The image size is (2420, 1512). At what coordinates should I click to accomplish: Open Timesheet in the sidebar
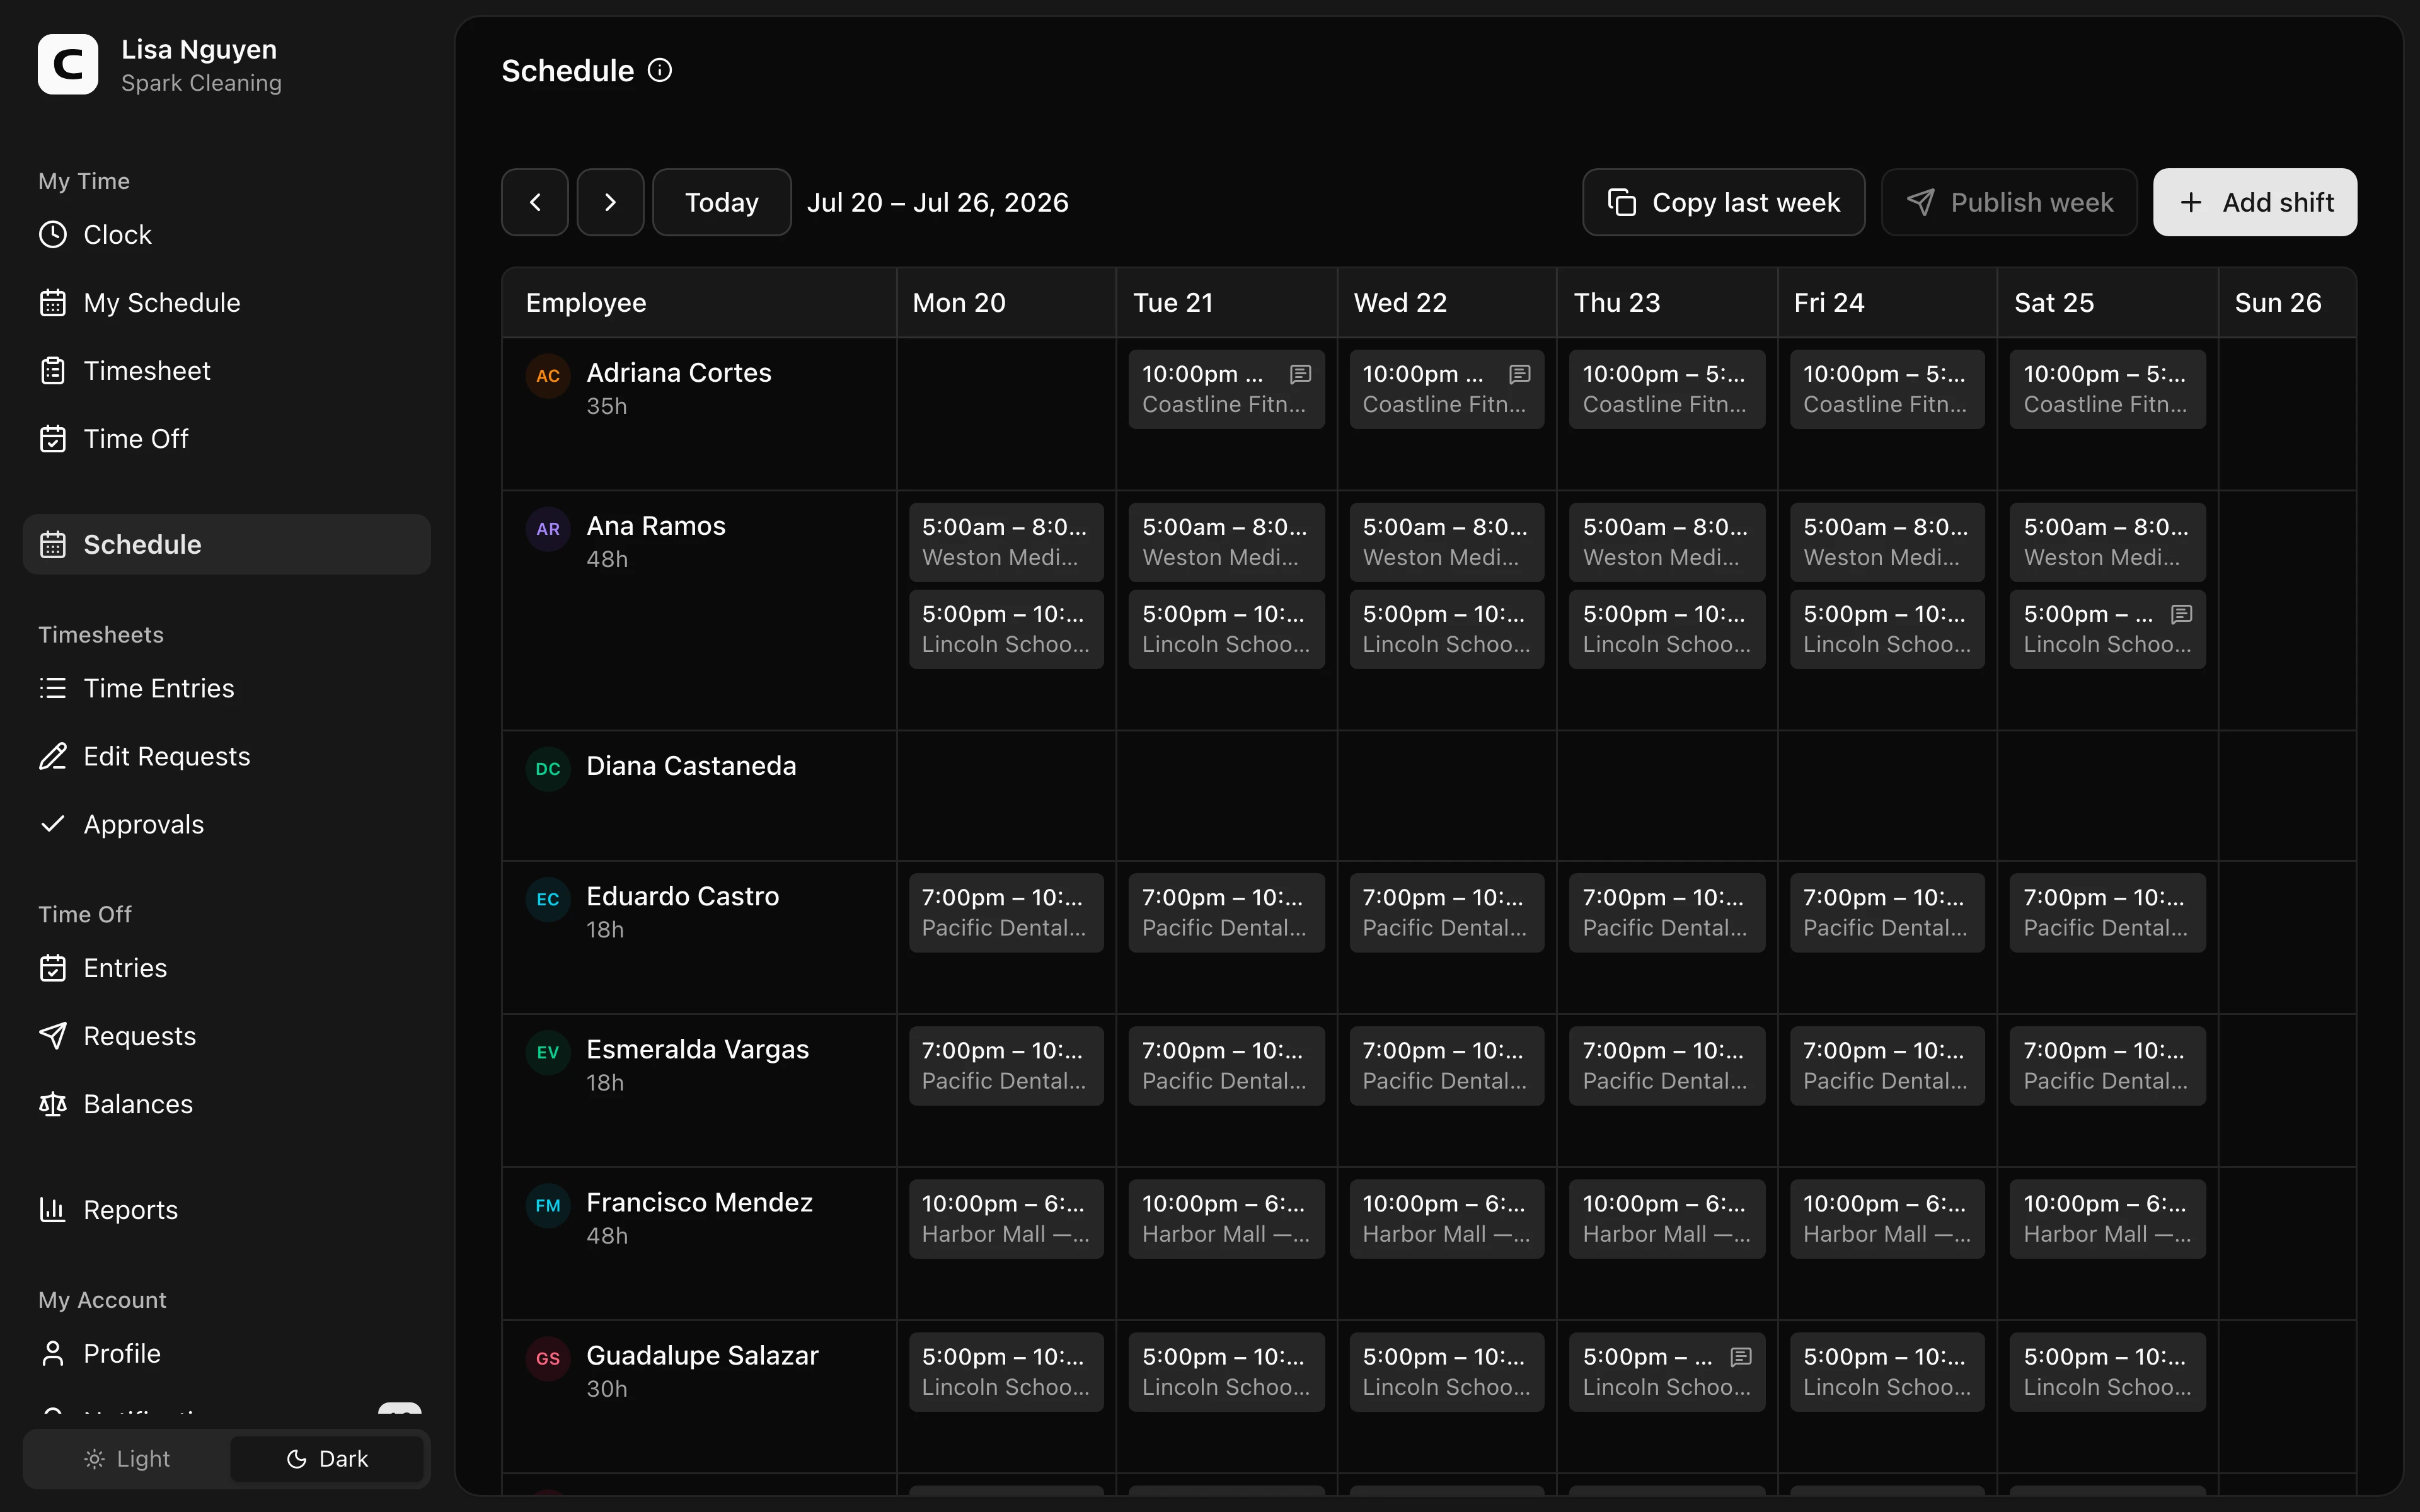pos(227,371)
